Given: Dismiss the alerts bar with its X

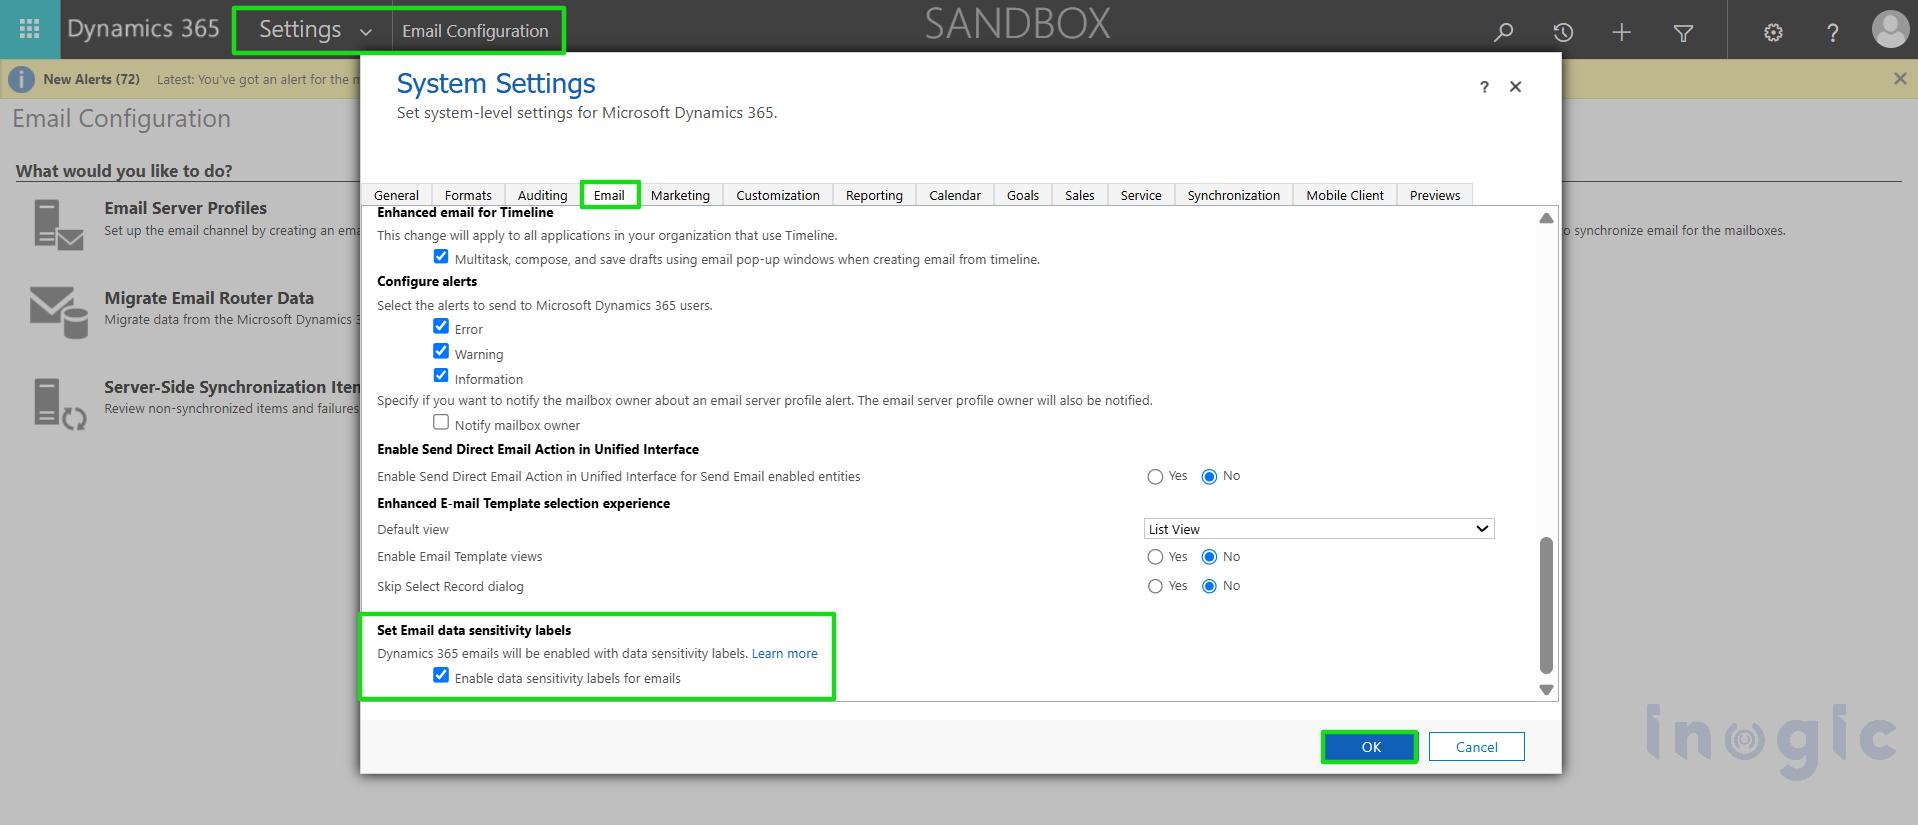Looking at the screenshot, I should (1900, 78).
